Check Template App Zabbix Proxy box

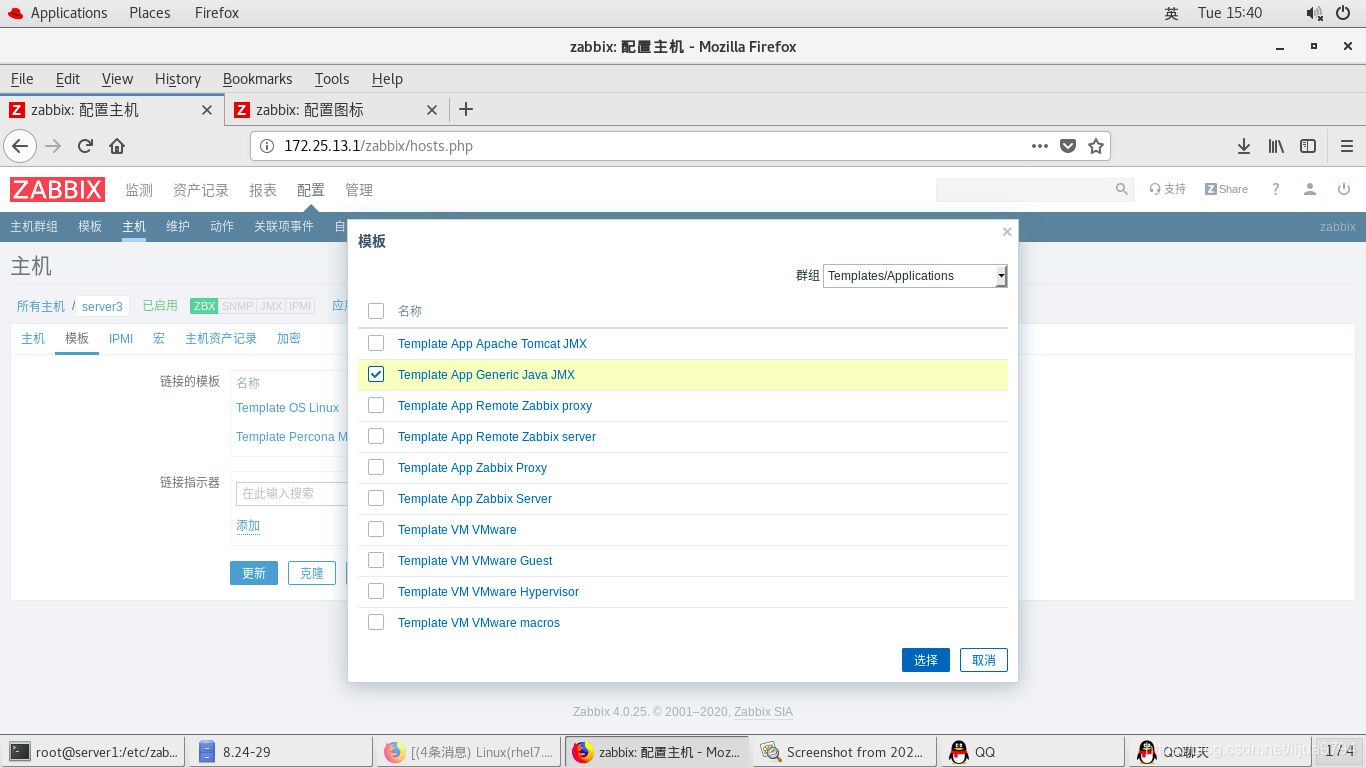(376, 467)
